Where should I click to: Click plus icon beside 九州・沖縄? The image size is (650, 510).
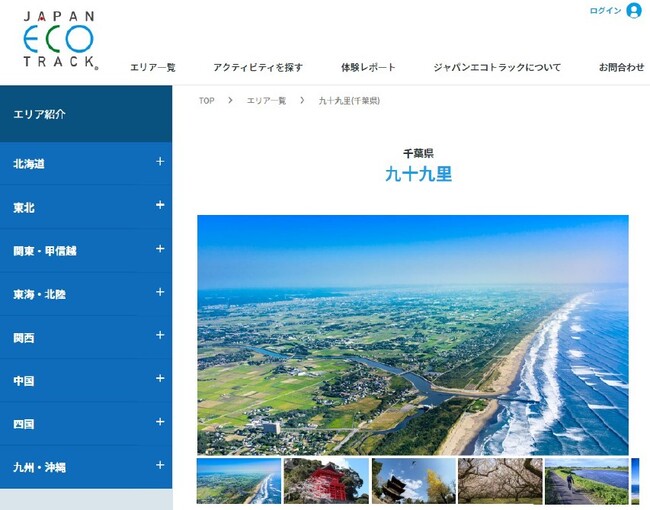[160, 465]
